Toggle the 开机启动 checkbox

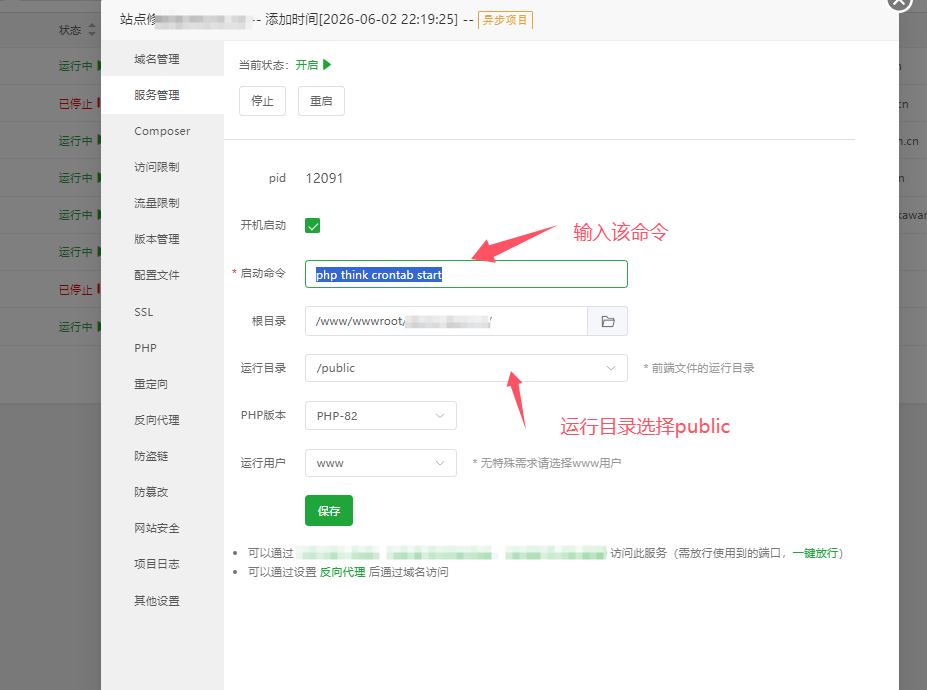(x=312, y=225)
